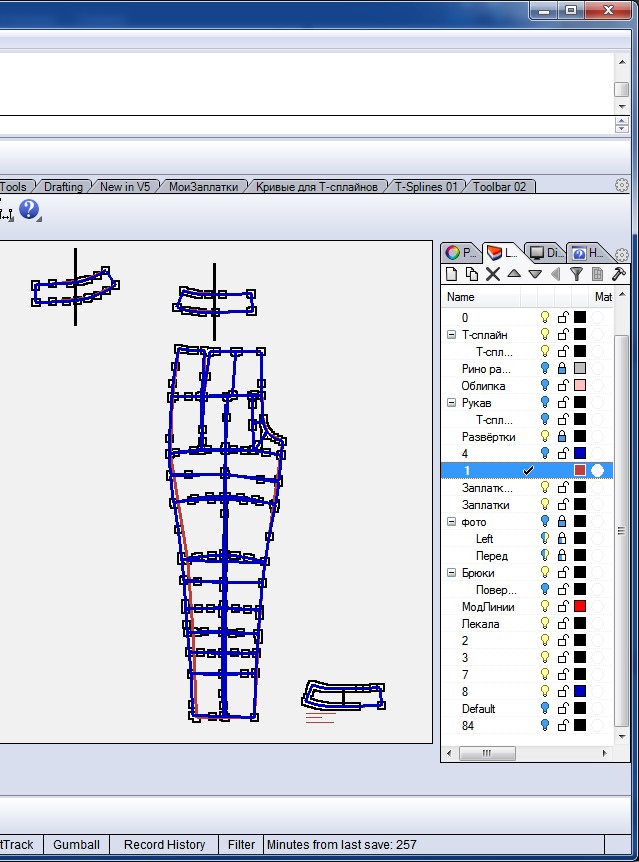Open the layer filter funnel icon

point(576,273)
